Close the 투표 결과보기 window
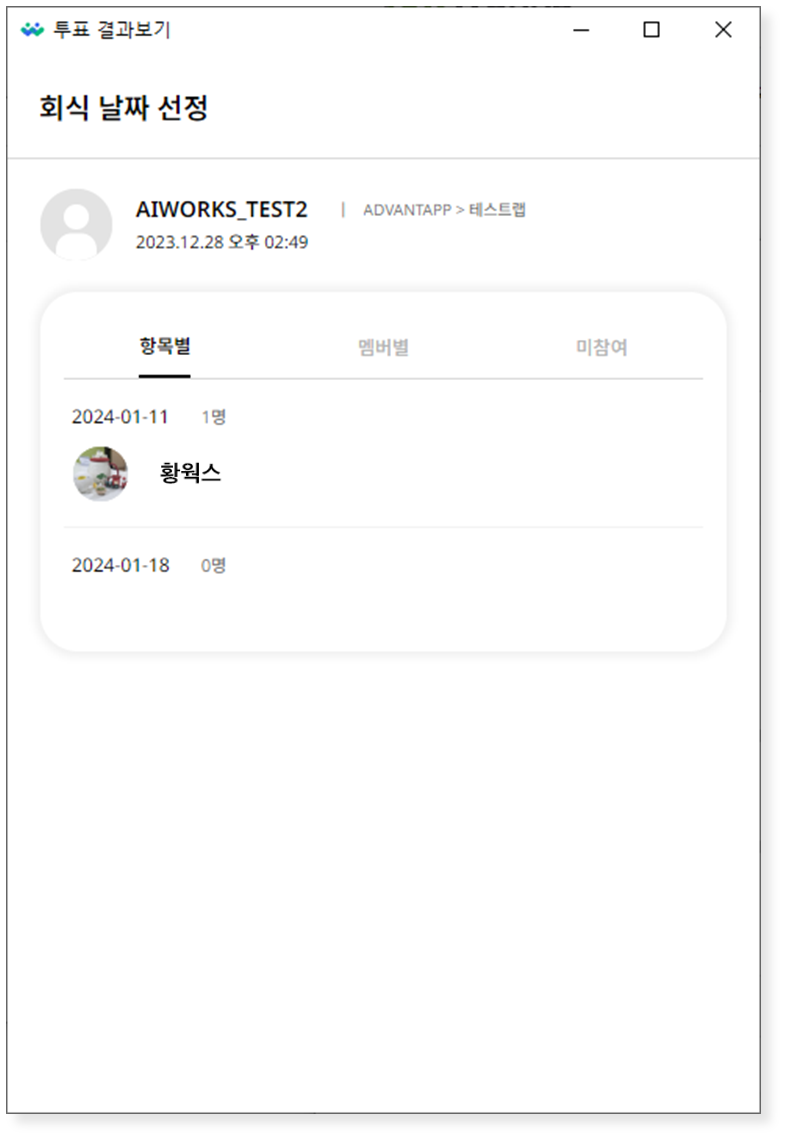 coord(723,30)
